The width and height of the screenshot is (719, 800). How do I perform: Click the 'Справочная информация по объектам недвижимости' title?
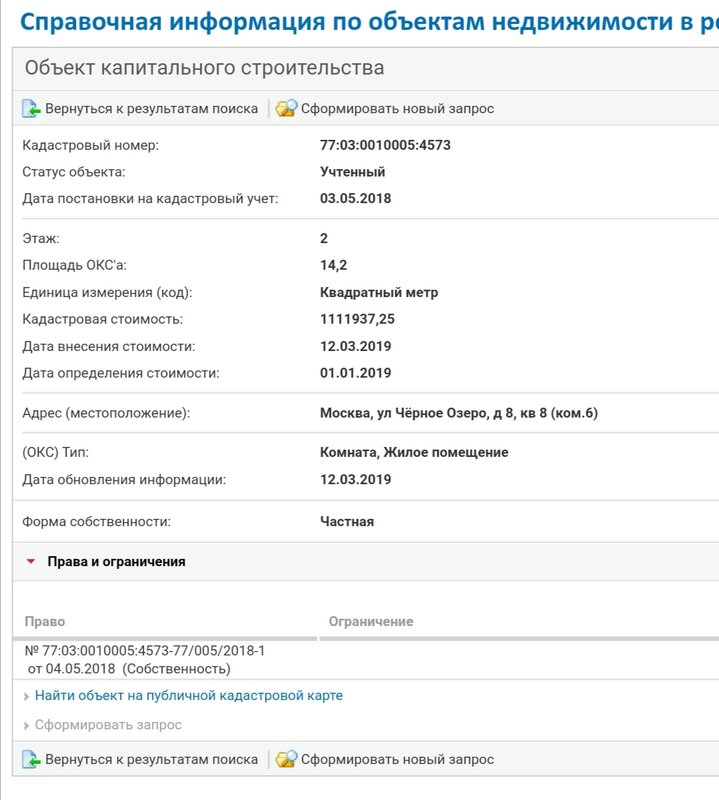pos(369,21)
